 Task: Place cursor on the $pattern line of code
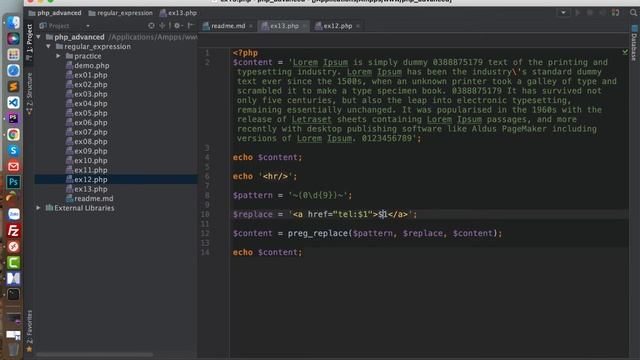(x=292, y=195)
